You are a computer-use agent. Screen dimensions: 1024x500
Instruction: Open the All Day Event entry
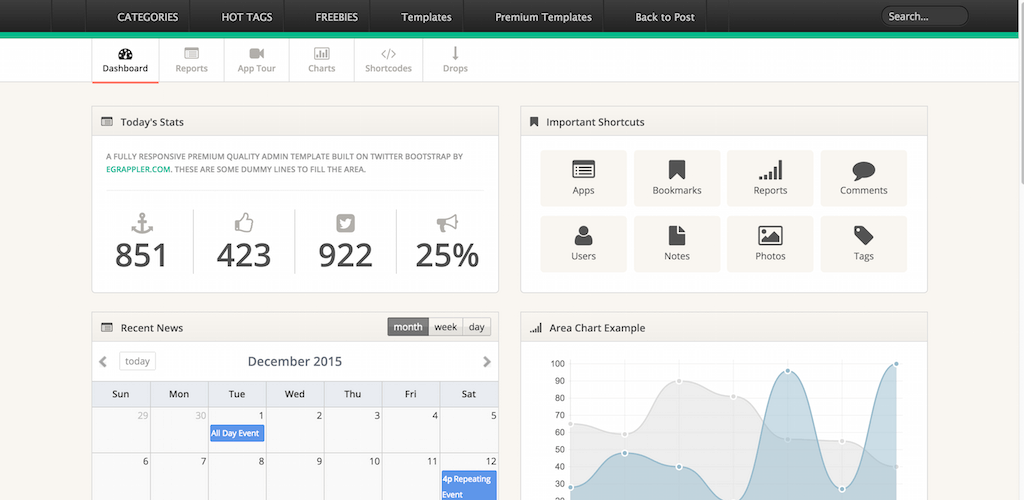(237, 433)
